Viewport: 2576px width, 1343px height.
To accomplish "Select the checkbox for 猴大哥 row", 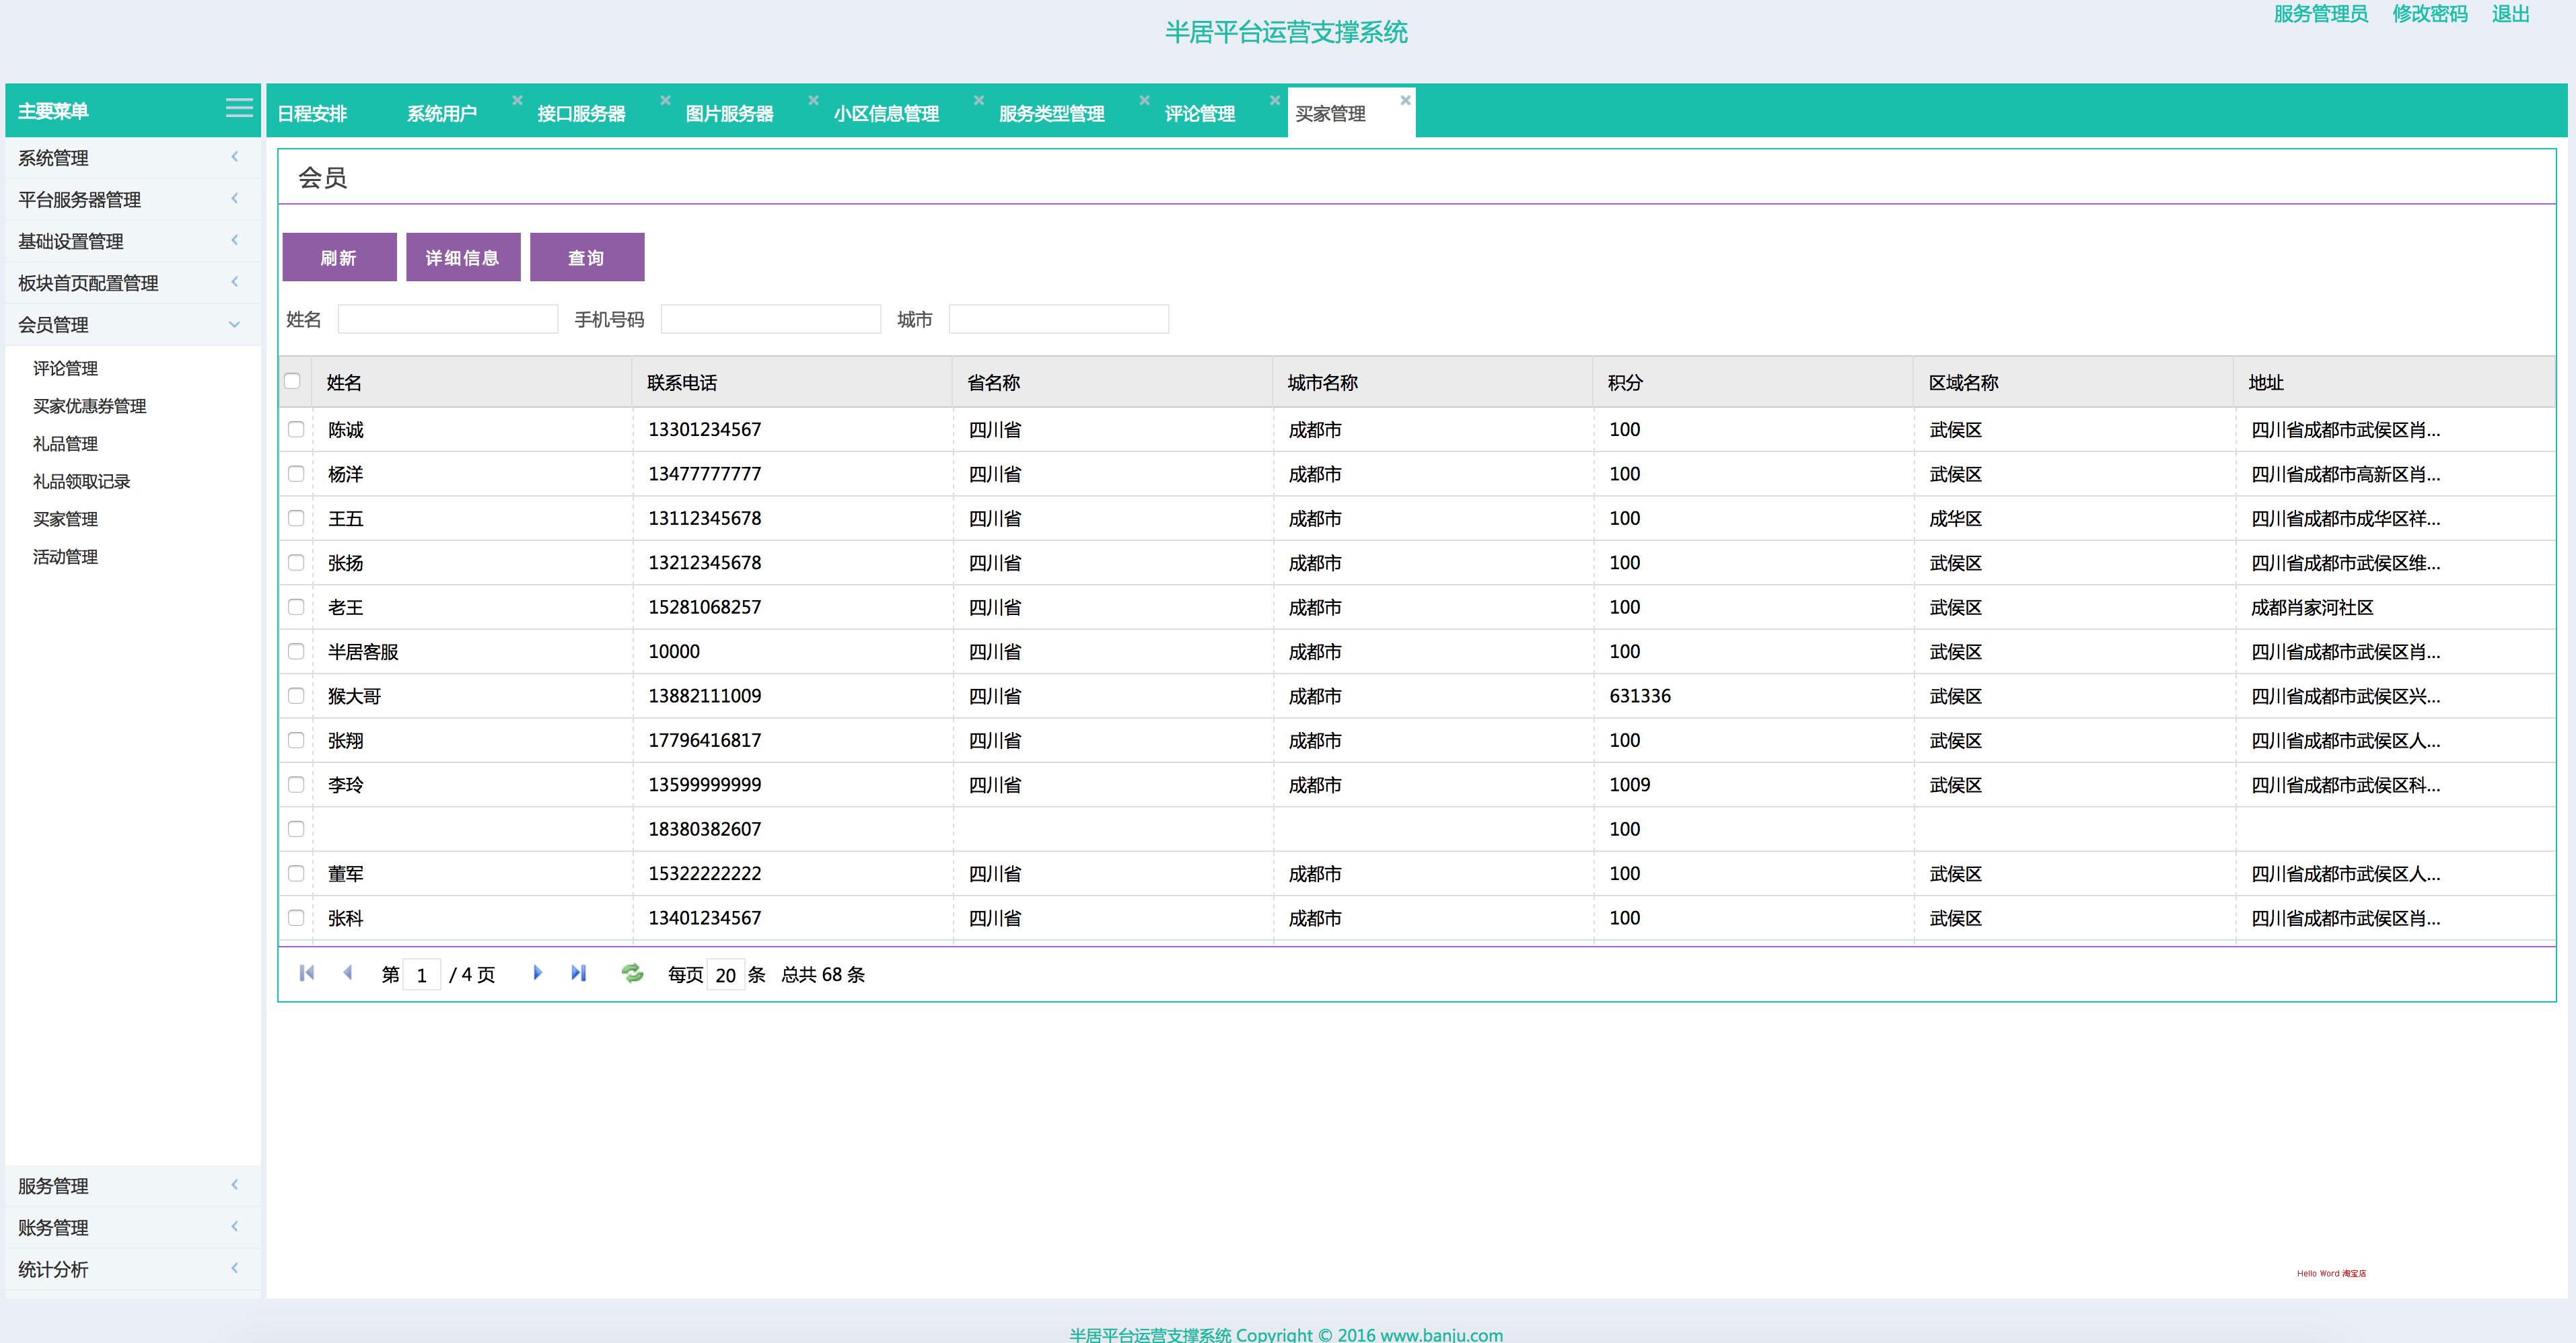I will coord(296,696).
